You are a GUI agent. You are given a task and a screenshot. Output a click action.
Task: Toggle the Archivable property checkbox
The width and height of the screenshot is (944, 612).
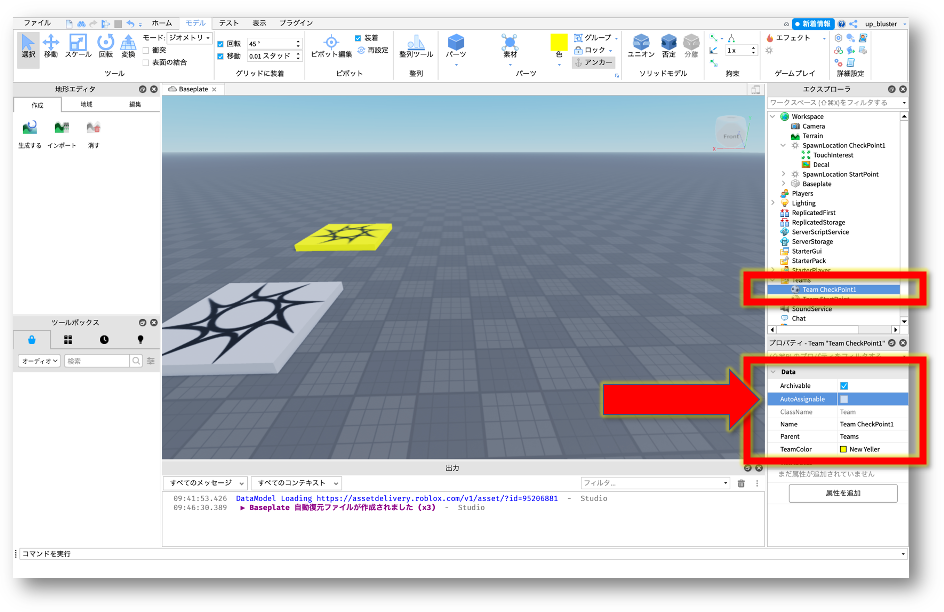click(844, 386)
